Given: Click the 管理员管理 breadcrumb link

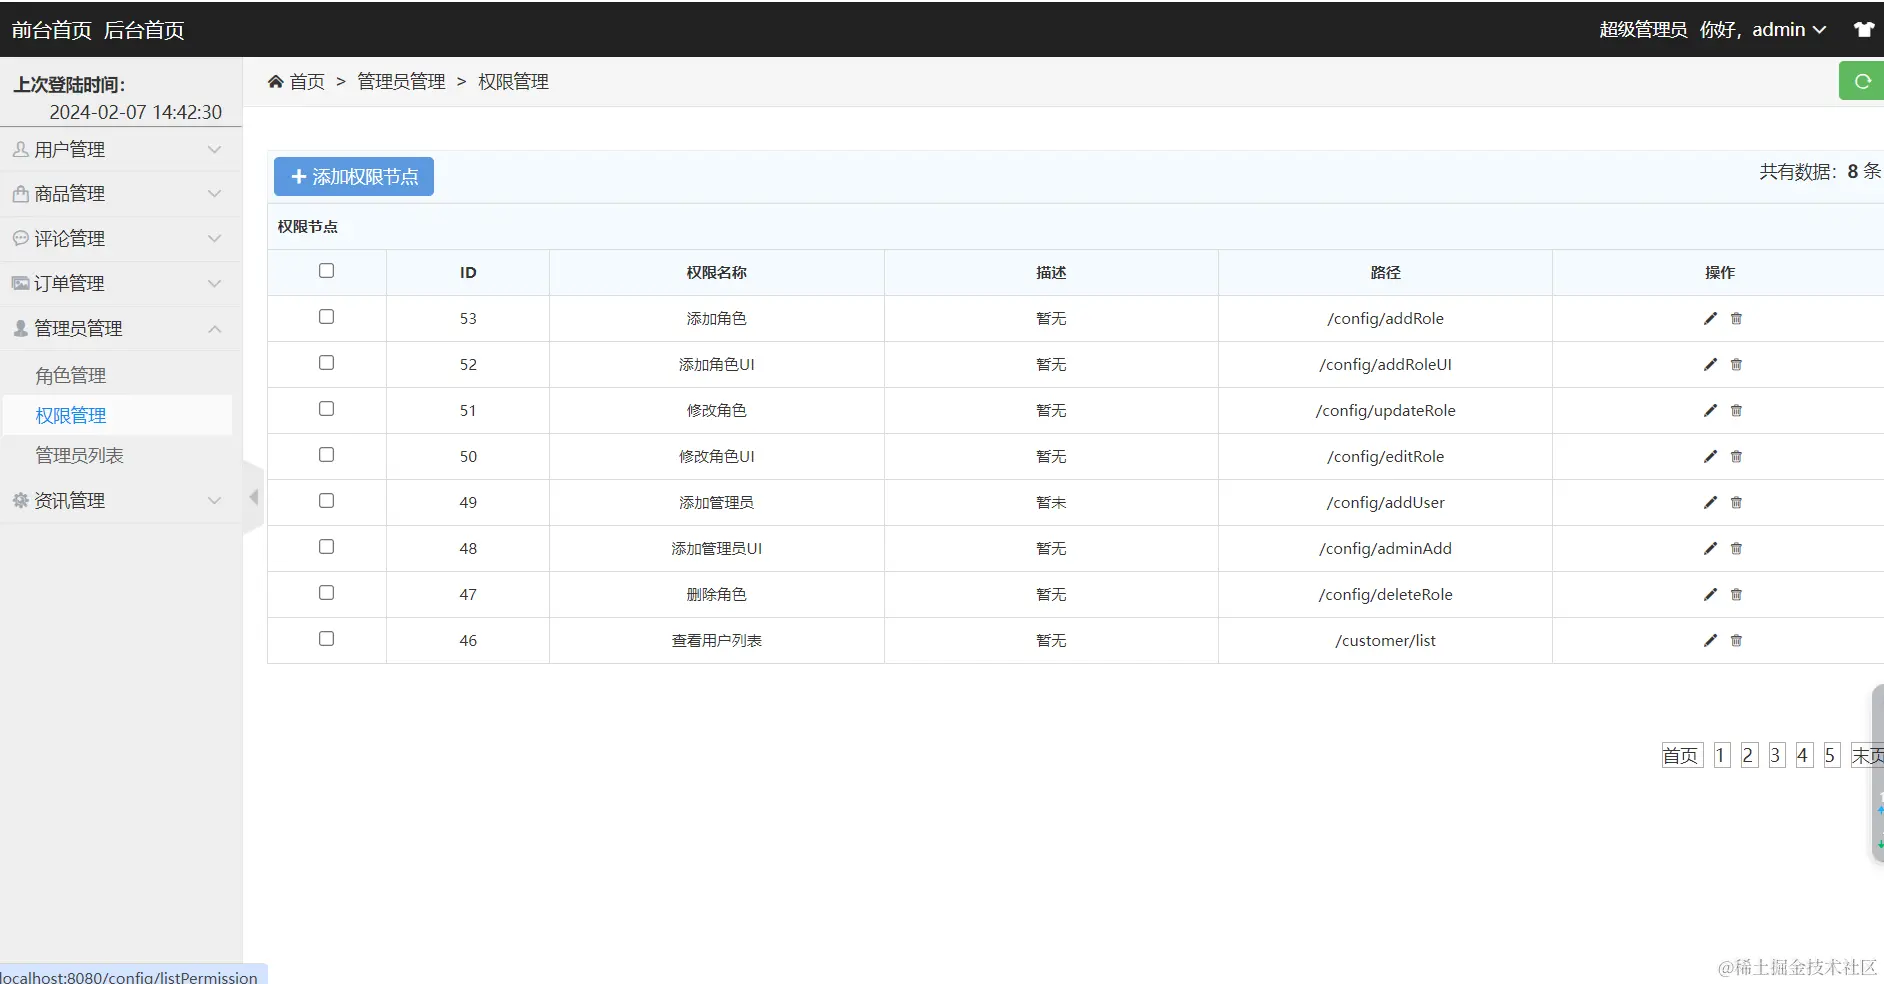Looking at the screenshot, I should pyautogui.click(x=401, y=81).
